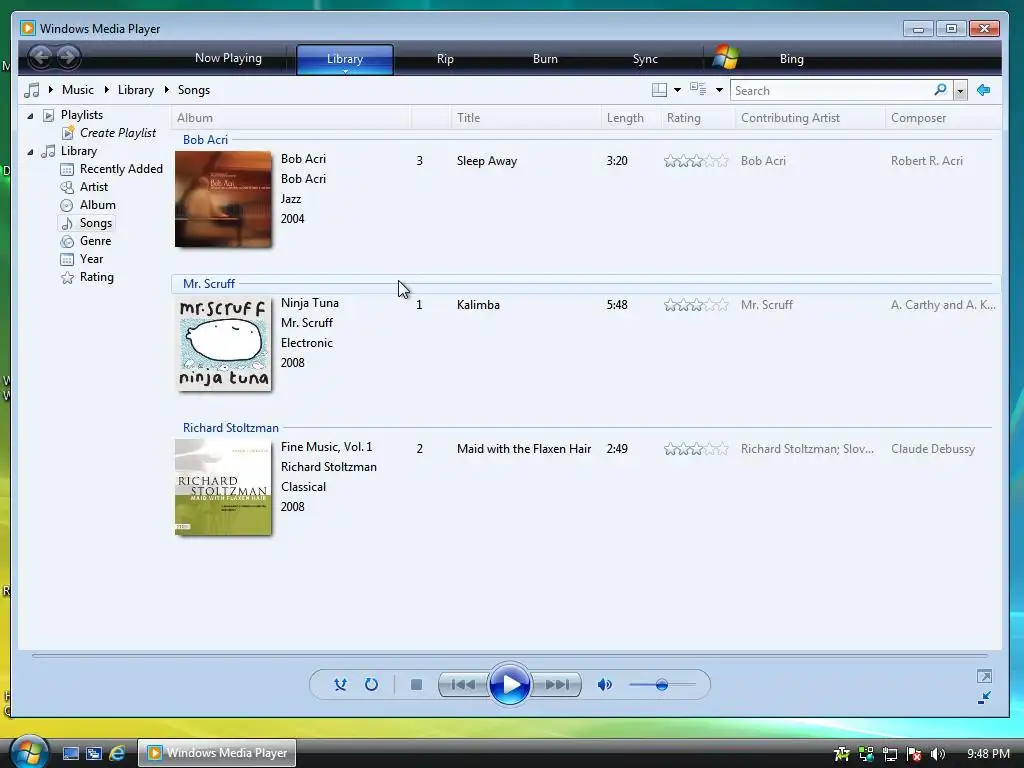1024x768 pixels.
Task: Open the Rip tab
Action: [x=445, y=59]
